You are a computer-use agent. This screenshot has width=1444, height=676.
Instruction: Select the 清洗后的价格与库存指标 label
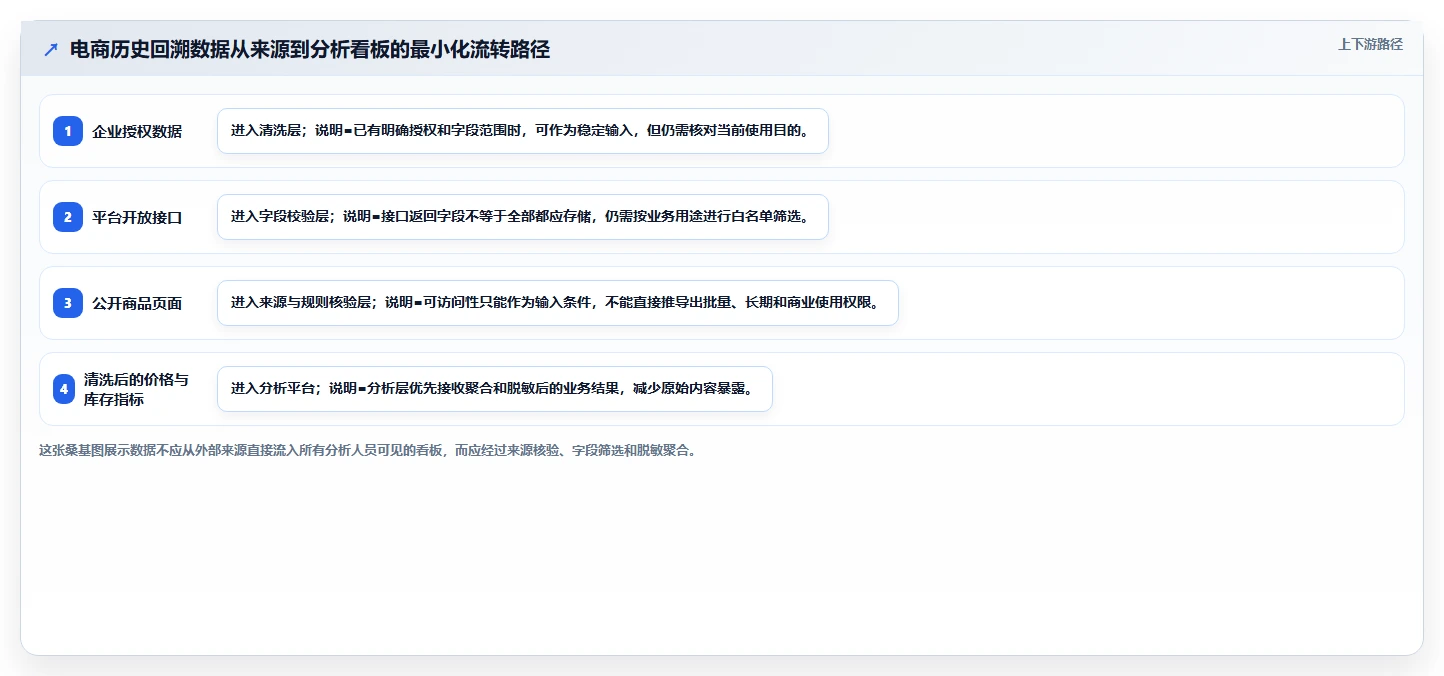(136, 389)
